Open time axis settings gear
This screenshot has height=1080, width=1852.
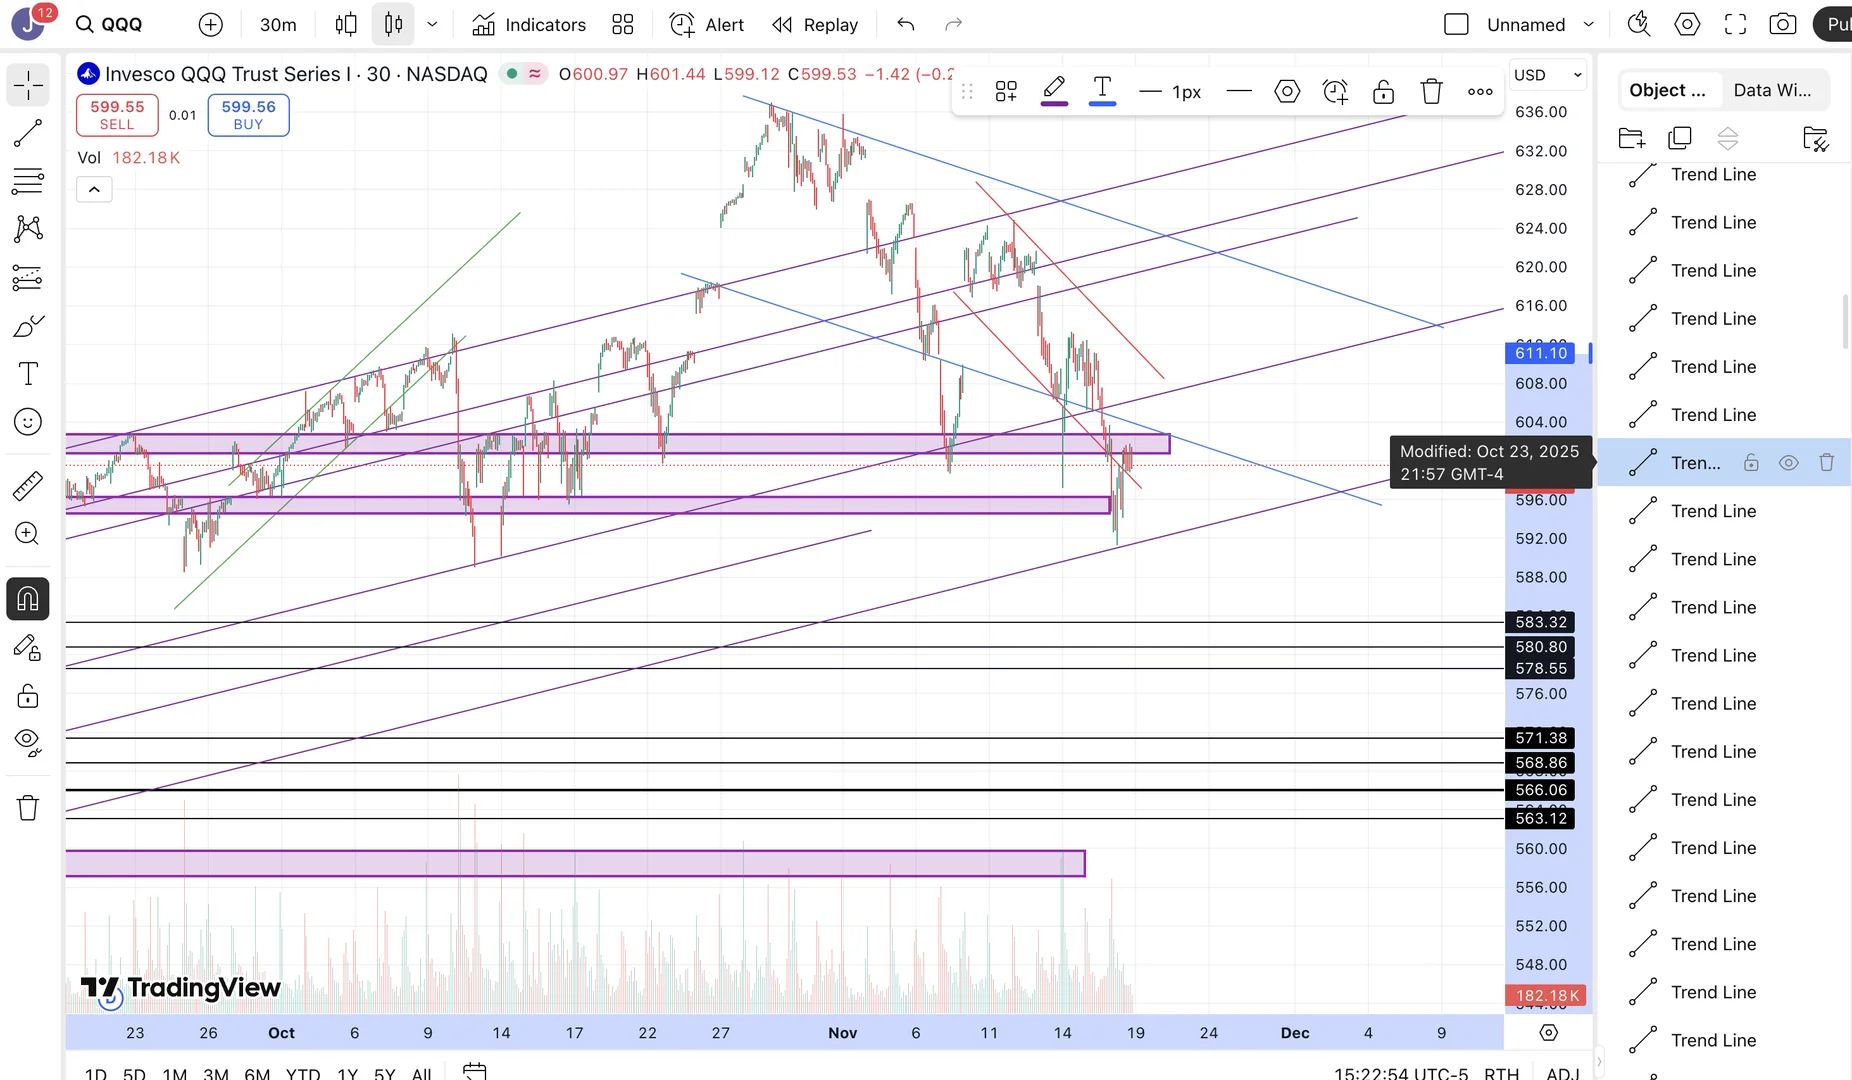click(1549, 1033)
